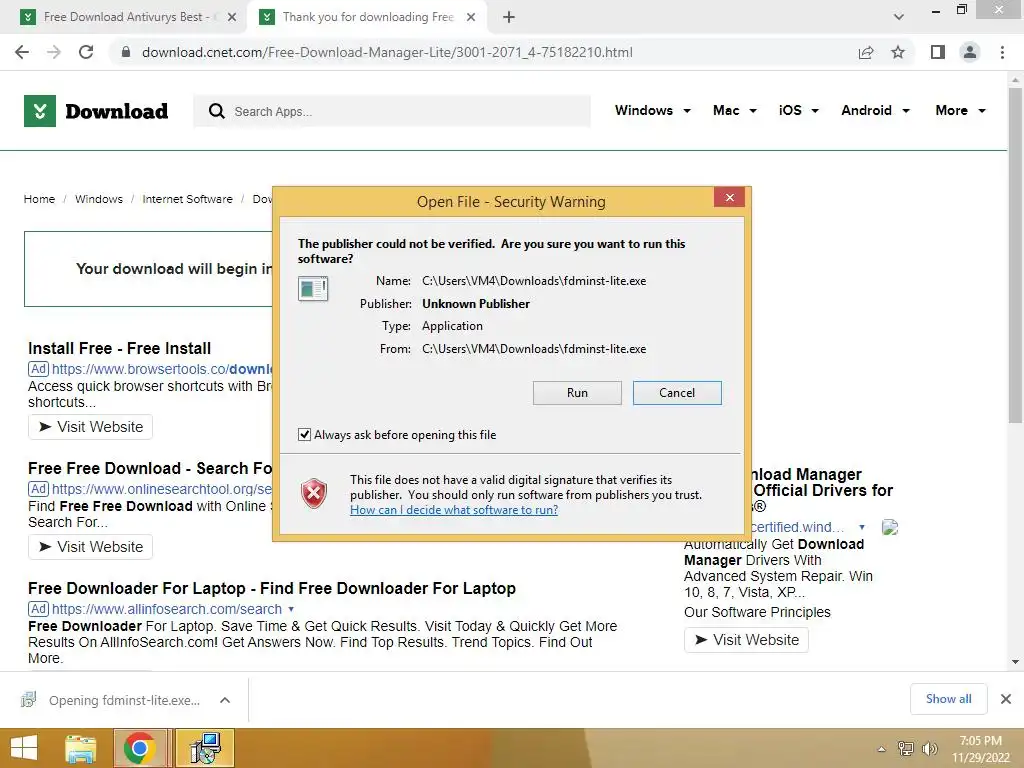Expand the certified.wind ad options arrow
The height and width of the screenshot is (768, 1024).
point(862,527)
